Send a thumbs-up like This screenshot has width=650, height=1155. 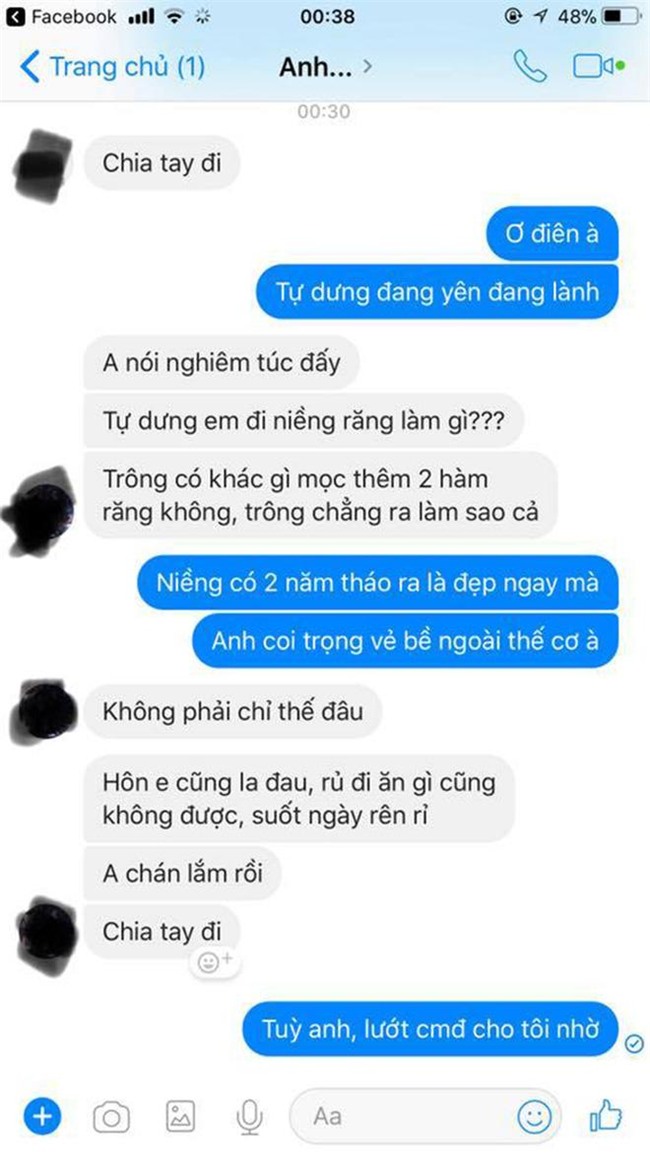606,1117
